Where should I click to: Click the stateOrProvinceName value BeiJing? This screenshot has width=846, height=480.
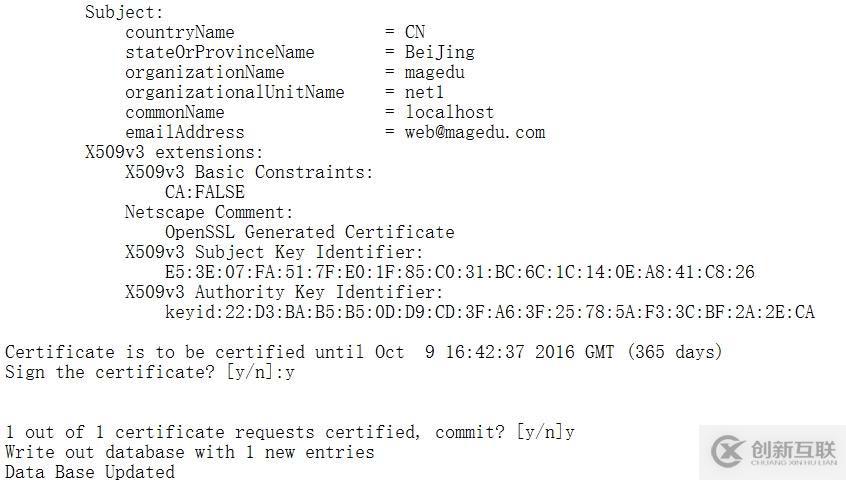[x=439, y=52]
